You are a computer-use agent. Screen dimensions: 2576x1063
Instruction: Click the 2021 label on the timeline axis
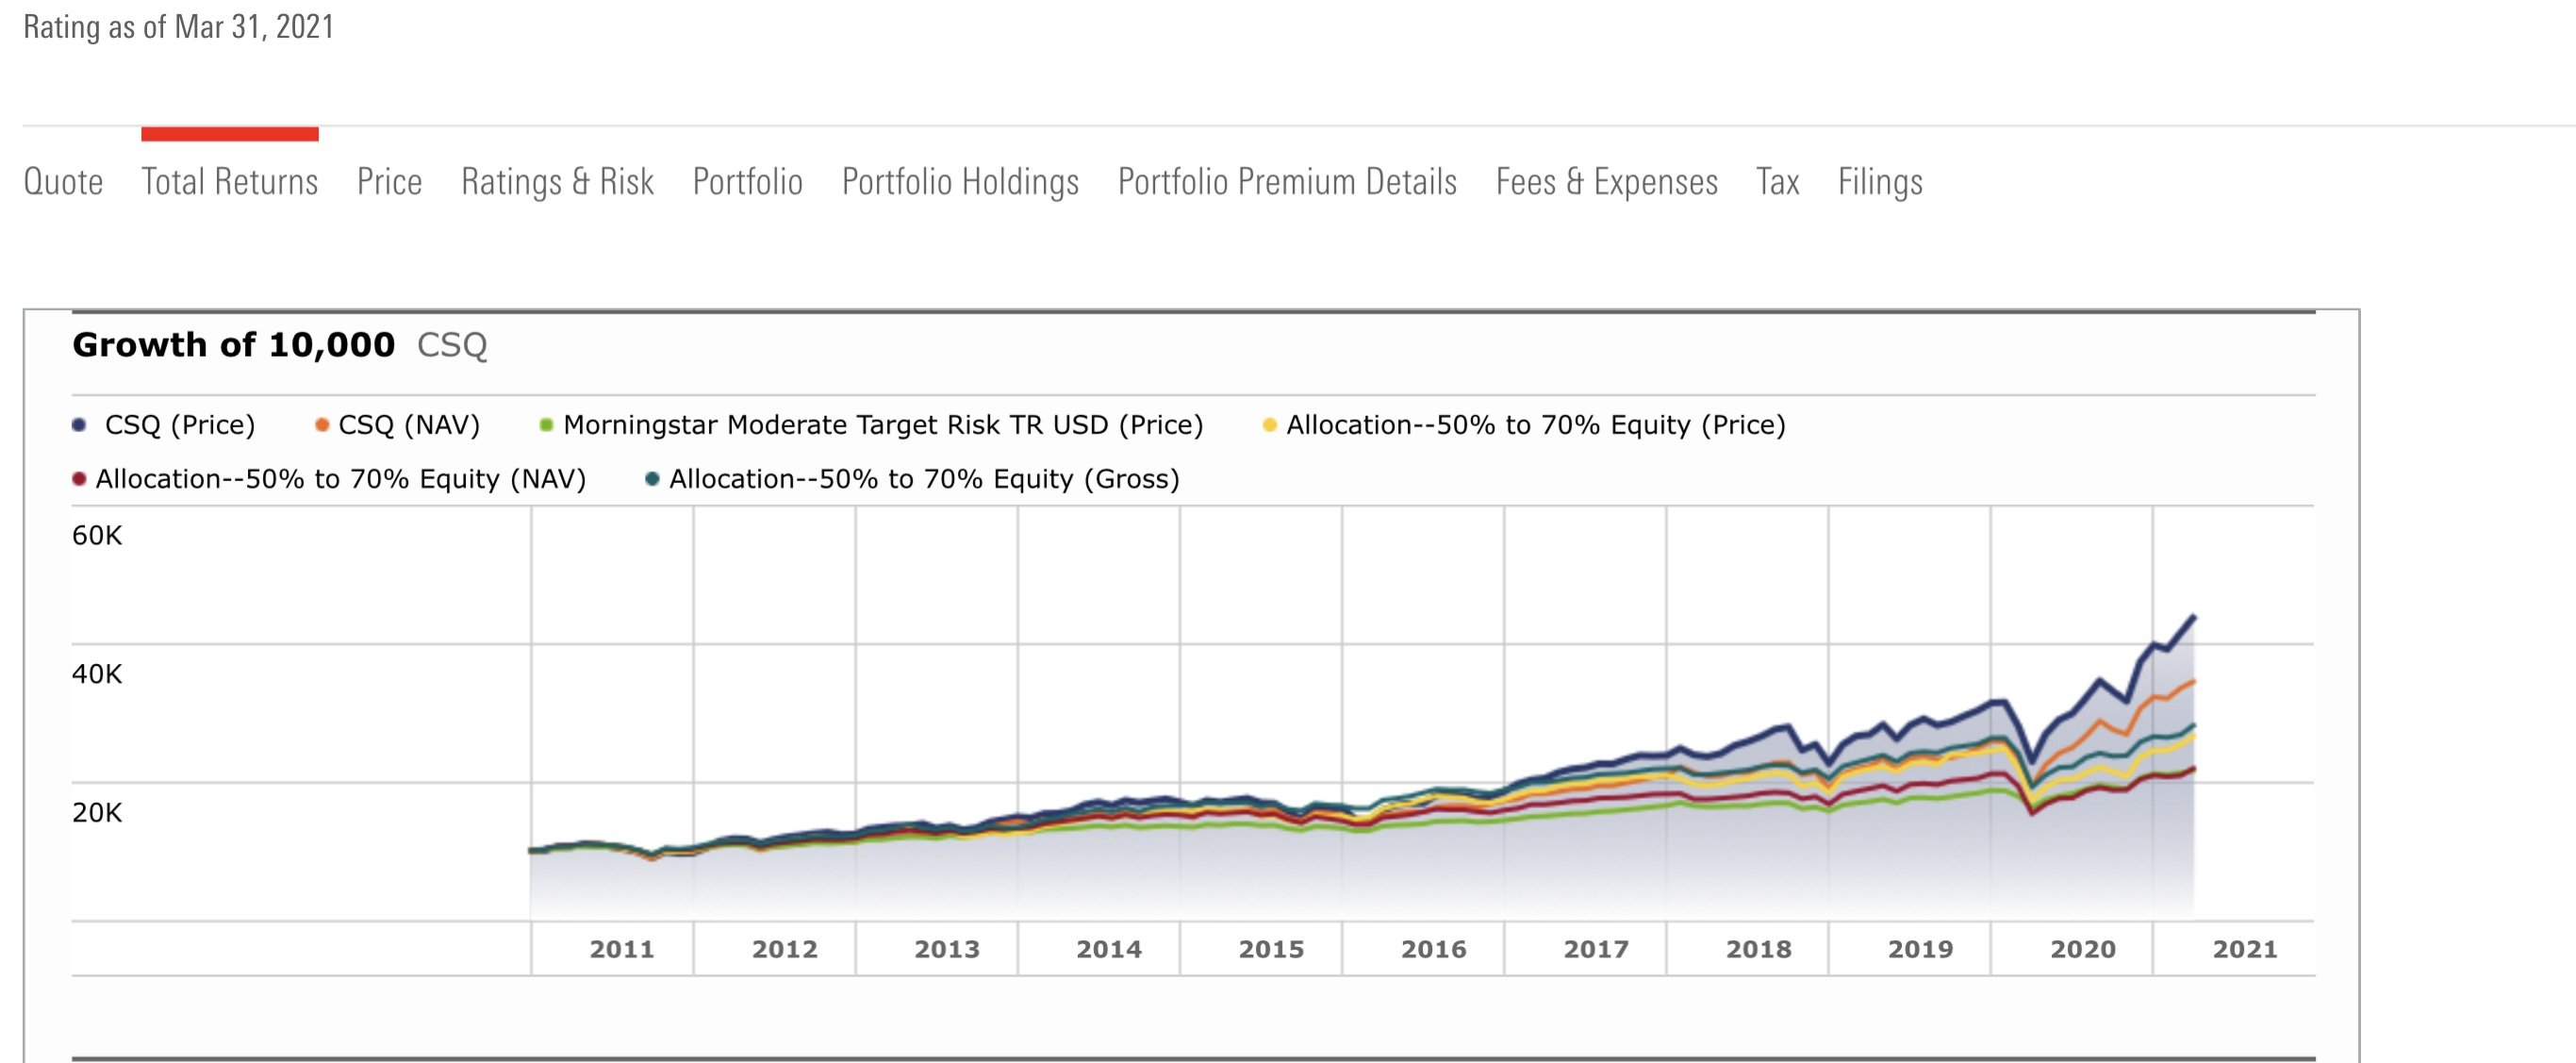(x=2244, y=949)
